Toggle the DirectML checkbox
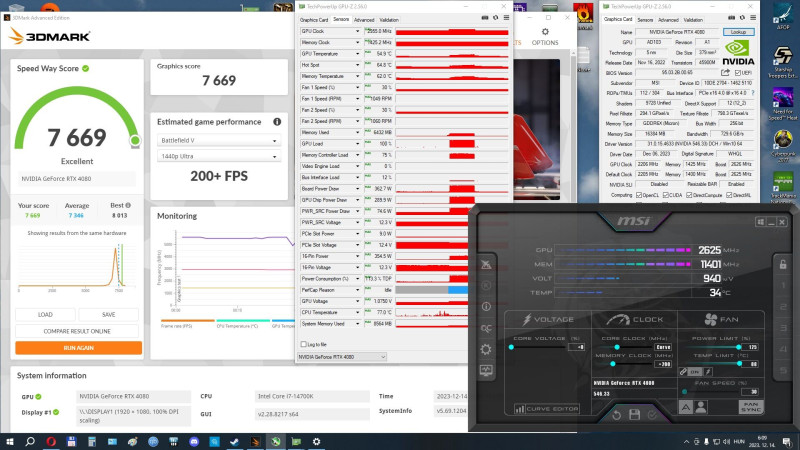Viewport: 800px width, 450px height. (729, 195)
